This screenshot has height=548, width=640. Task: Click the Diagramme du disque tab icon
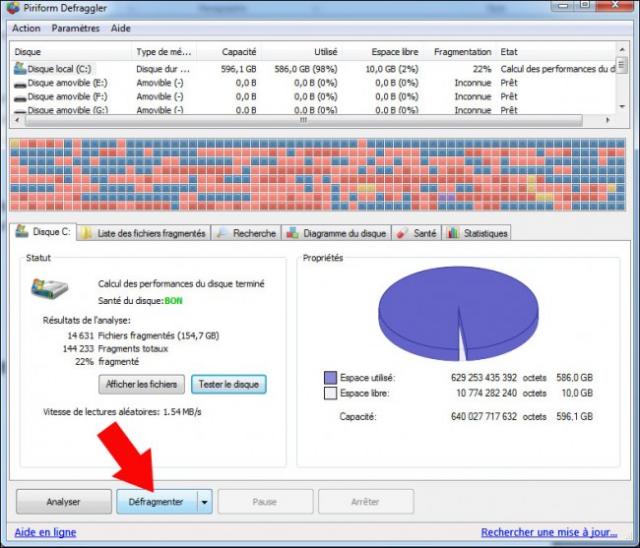tap(293, 233)
